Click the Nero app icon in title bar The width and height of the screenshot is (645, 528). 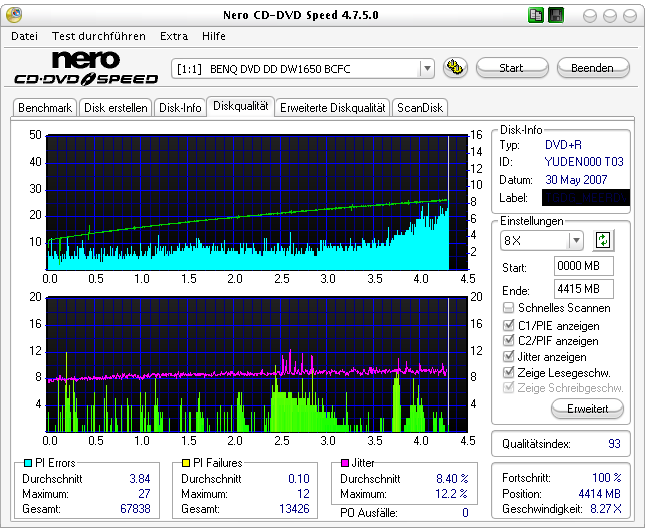pos(14,15)
